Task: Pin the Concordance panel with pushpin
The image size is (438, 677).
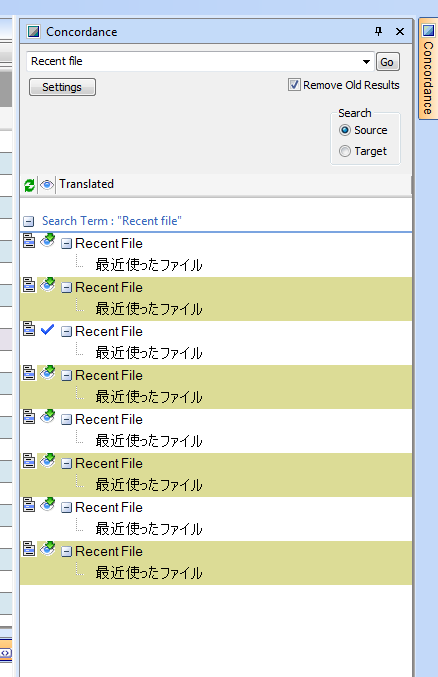Action: tap(378, 31)
